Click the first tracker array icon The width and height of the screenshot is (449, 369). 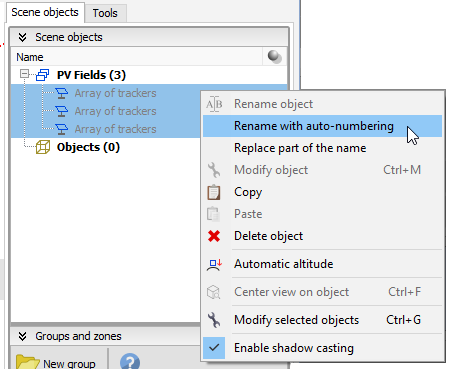pyautogui.click(x=62, y=93)
